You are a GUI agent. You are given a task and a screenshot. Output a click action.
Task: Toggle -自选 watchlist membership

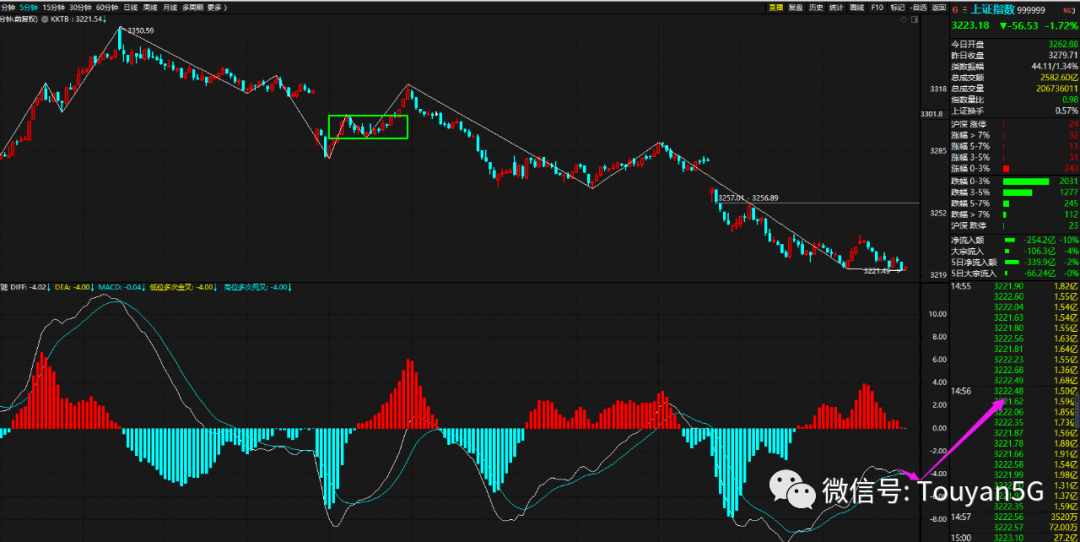tap(917, 7)
